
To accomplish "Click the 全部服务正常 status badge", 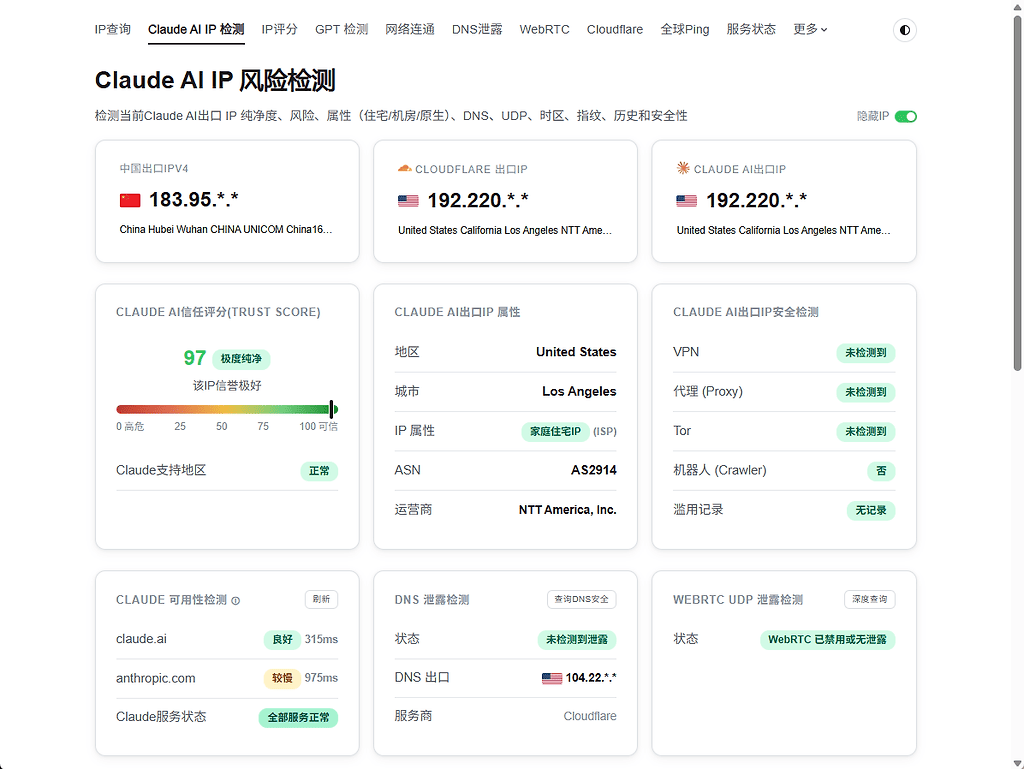I will [x=298, y=717].
